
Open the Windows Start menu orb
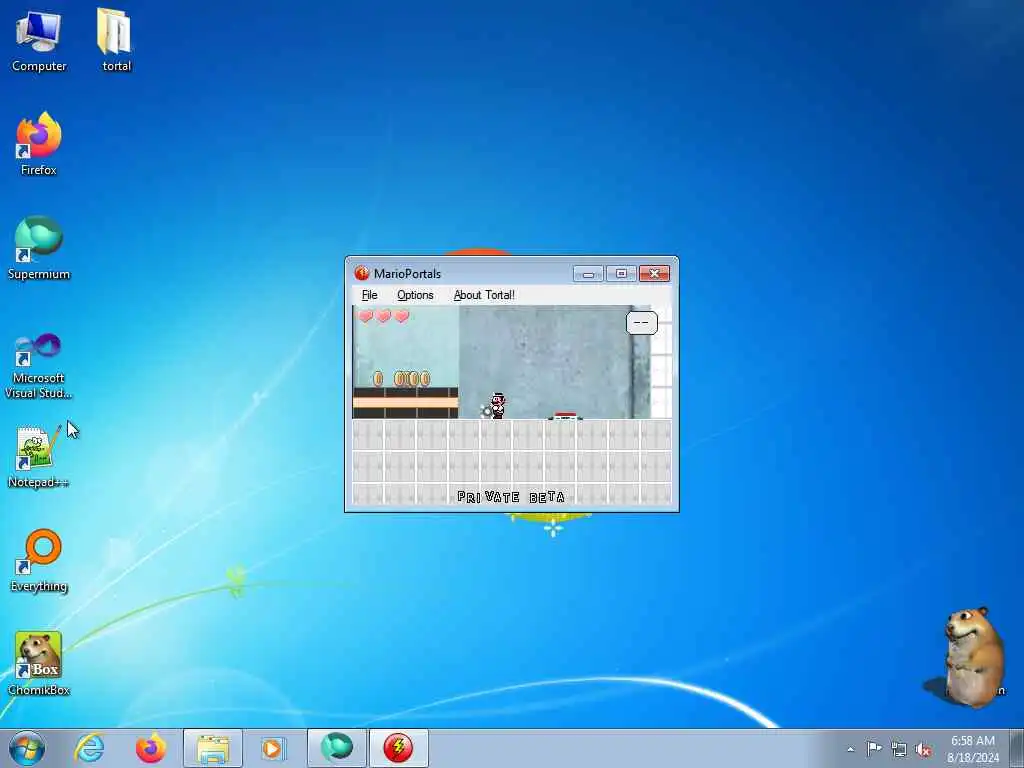pyautogui.click(x=27, y=748)
